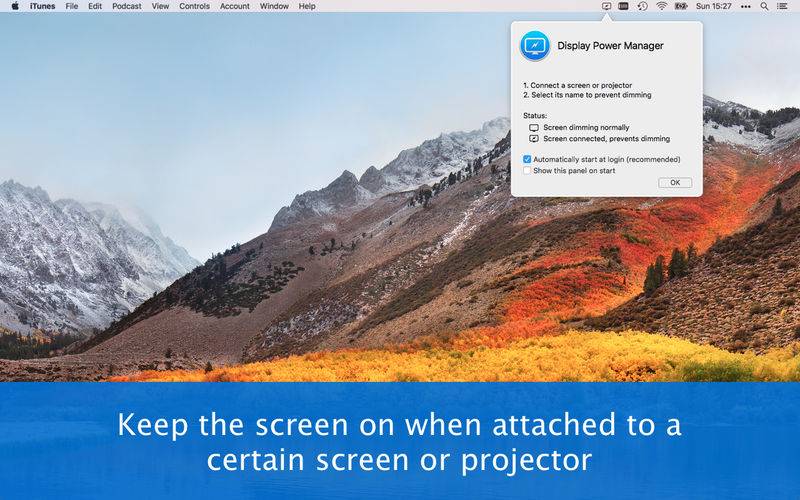800x500 pixels.
Task: Click '2. Select its name to prevent dimming'
Action: coord(587,95)
